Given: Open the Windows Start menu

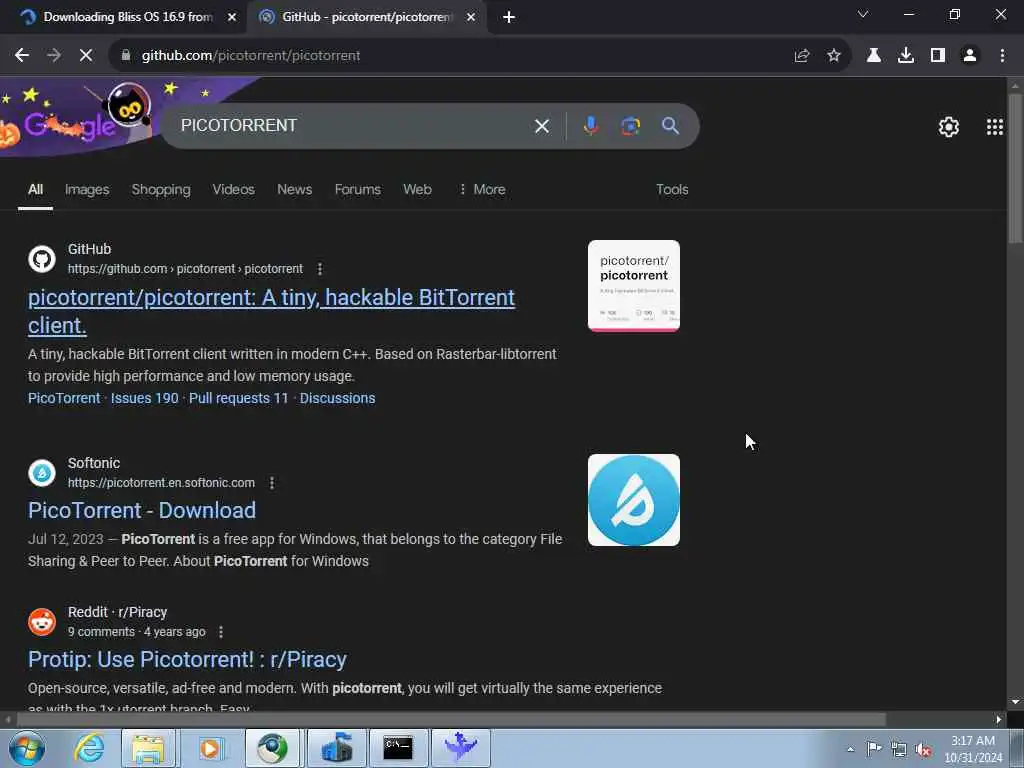Looking at the screenshot, I should [27, 748].
